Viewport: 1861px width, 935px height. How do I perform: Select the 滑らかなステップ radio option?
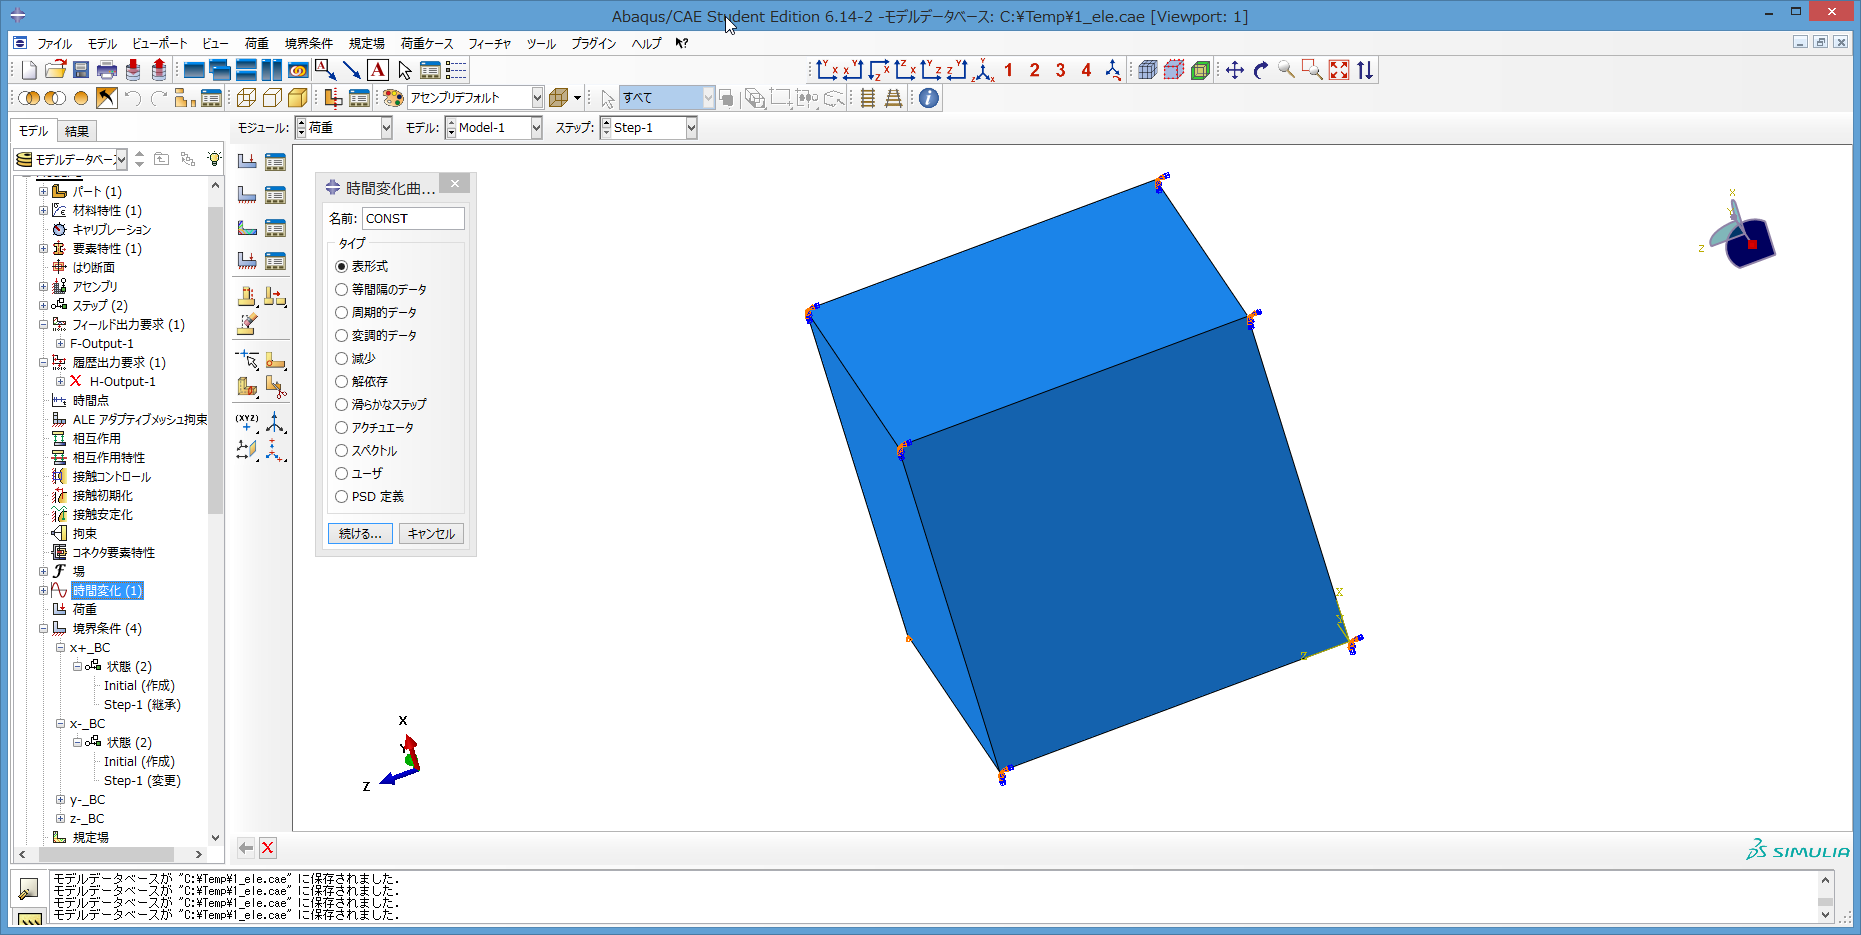point(342,404)
